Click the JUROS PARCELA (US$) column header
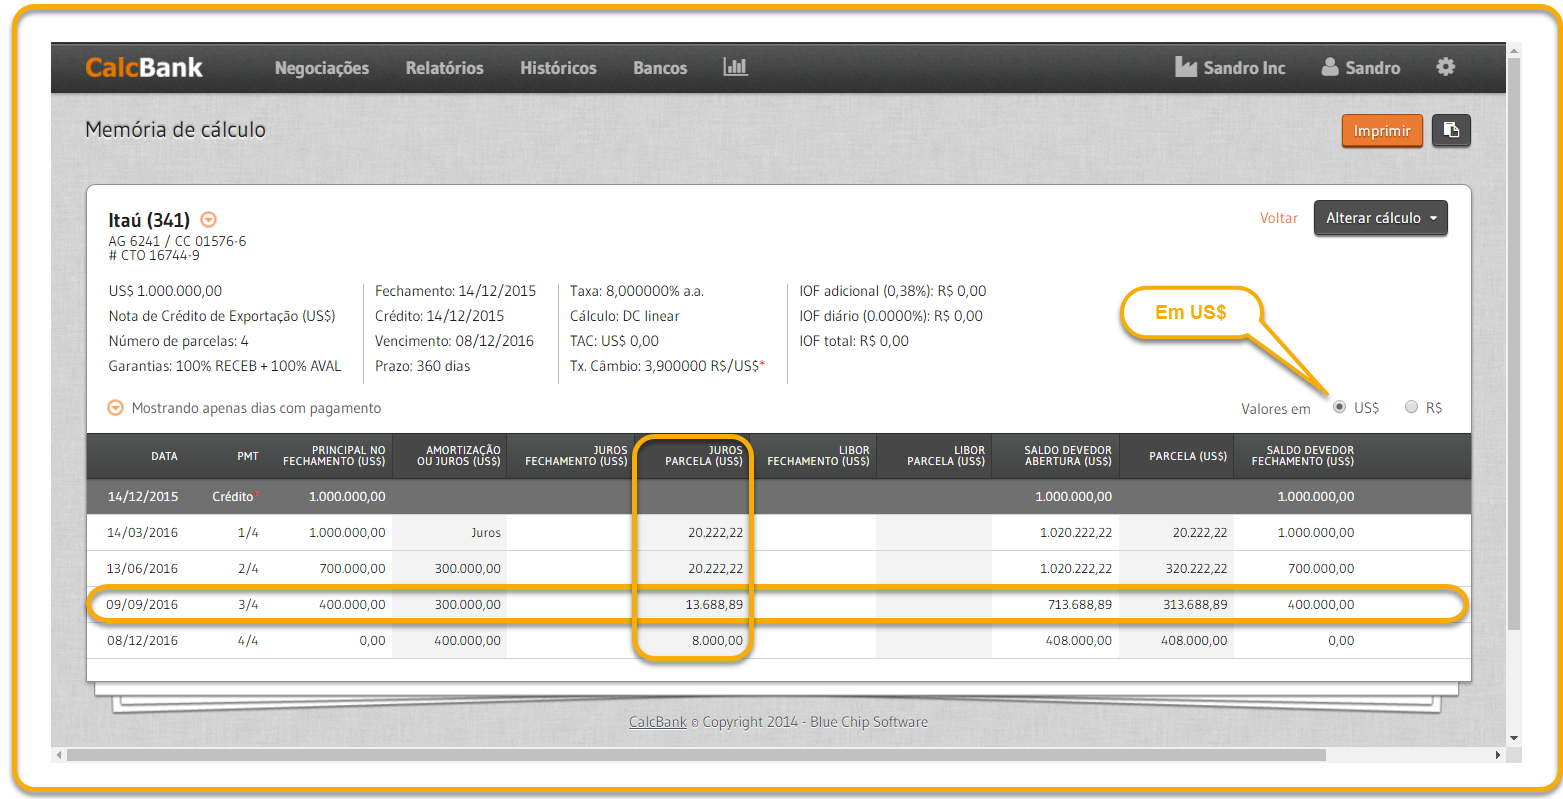The image size is (1563, 799). tap(704, 456)
